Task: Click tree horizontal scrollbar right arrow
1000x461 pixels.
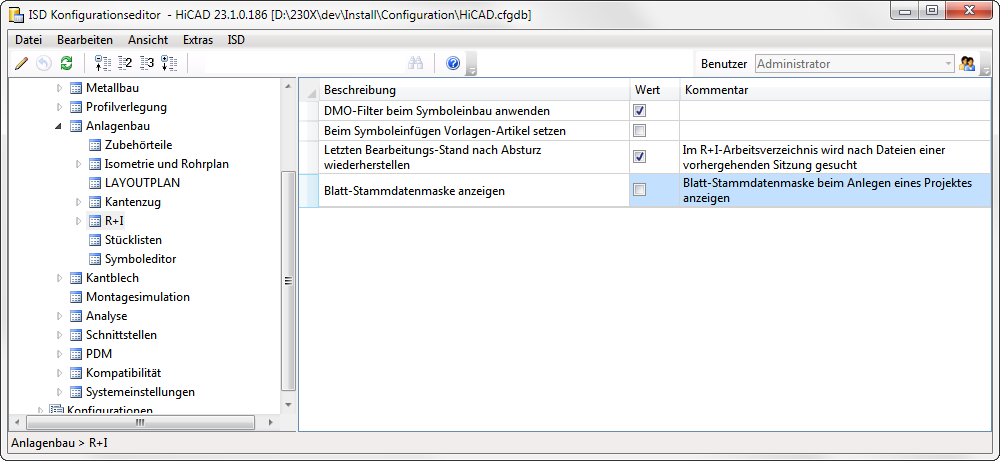Action: pos(270,422)
